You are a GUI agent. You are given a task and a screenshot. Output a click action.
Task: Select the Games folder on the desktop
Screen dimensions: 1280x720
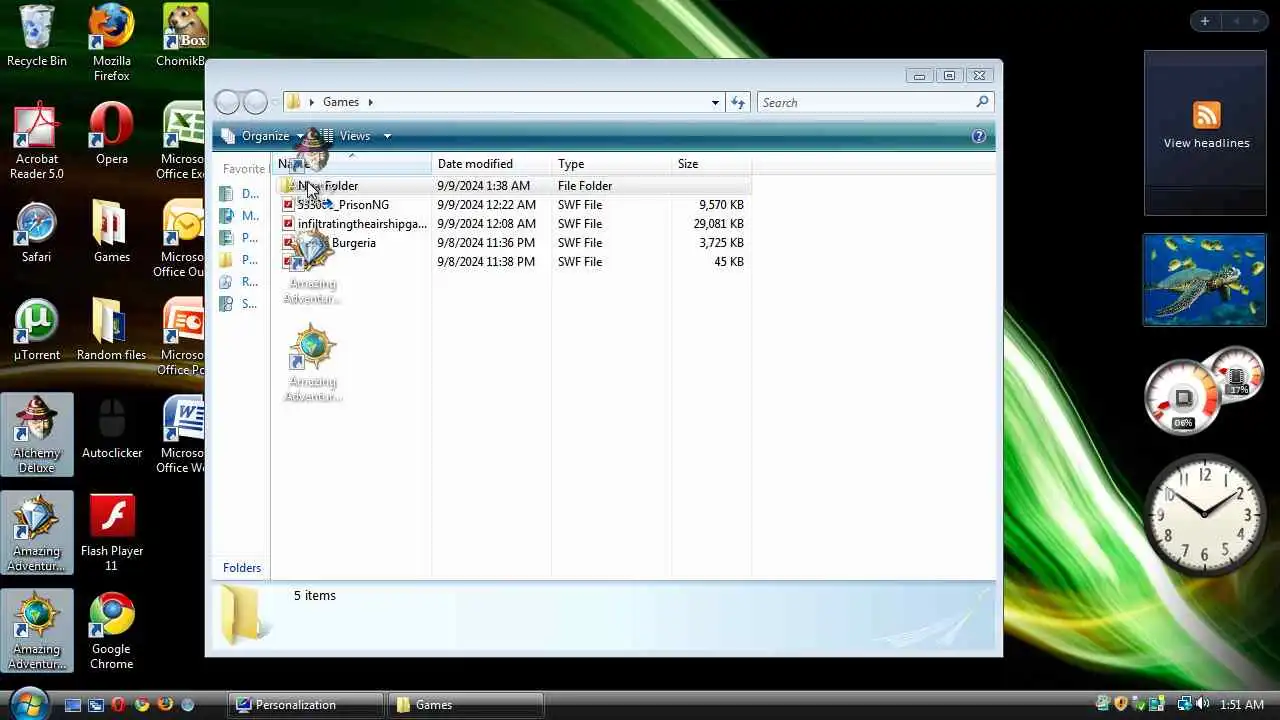tap(111, 232)
